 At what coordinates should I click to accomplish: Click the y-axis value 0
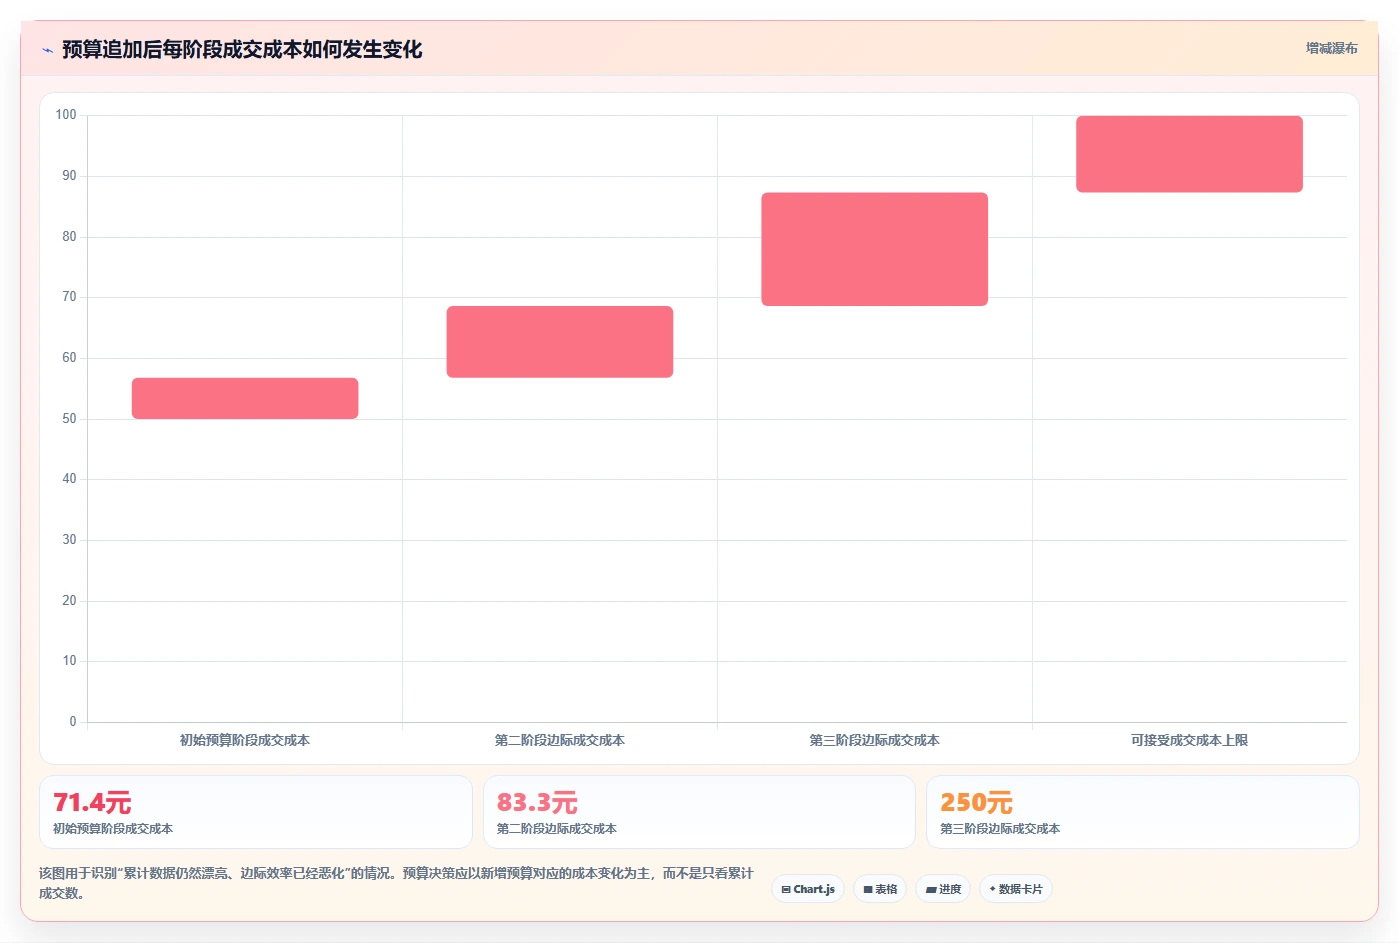point(73,722)
